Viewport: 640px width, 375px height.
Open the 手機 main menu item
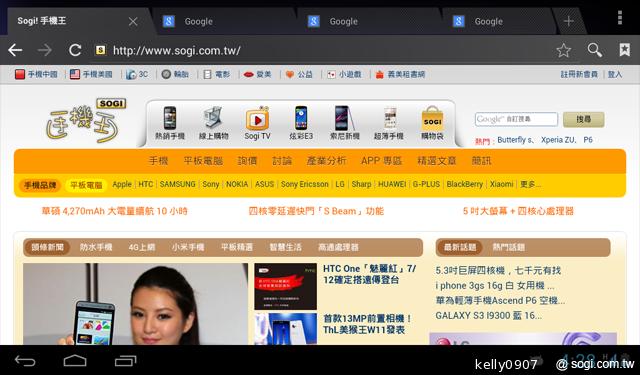click(158, 161)
